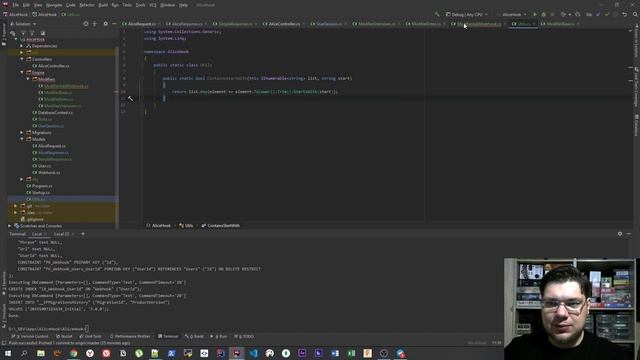The width and height of the screenshot is (640, 360).
Task: Open terminal panel gear settings
Action: pyautogui.click(x=620, y=234)
